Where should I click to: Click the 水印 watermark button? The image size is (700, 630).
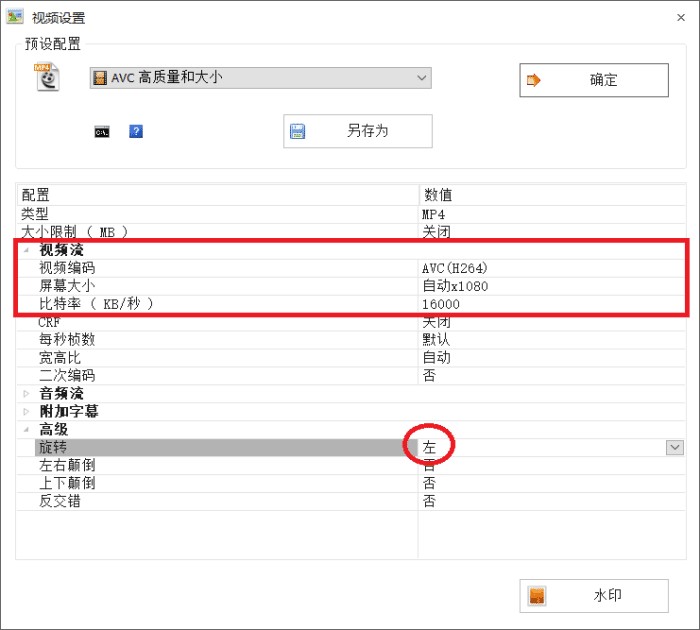[x=593, y=595]
